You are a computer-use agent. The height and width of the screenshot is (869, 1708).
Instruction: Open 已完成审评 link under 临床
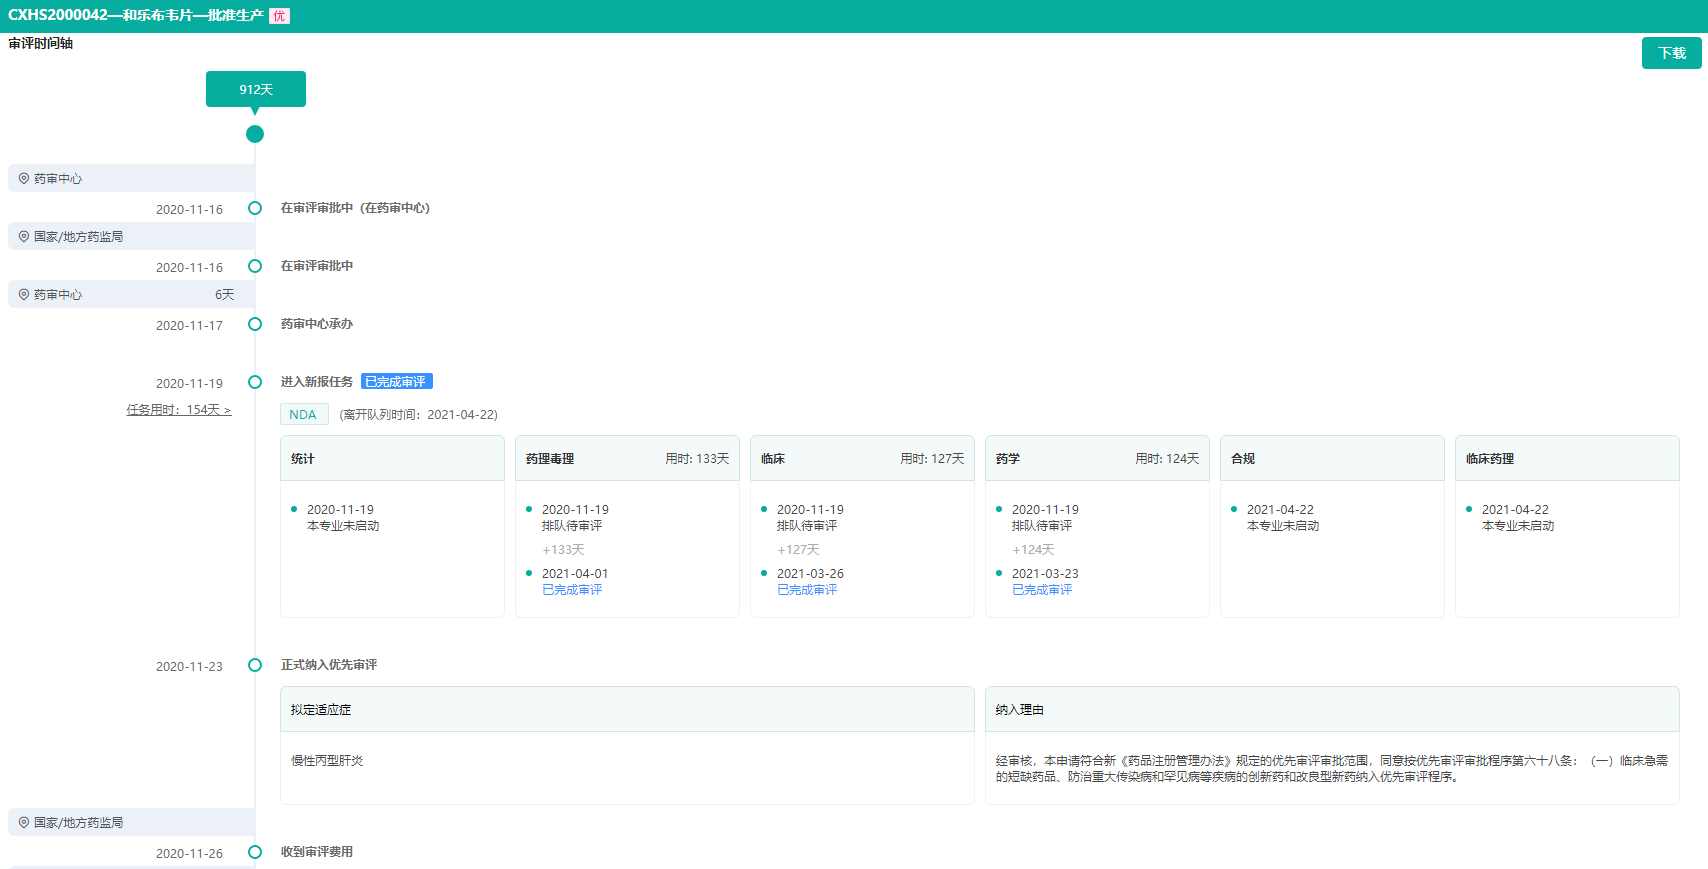tap(807, 590)
